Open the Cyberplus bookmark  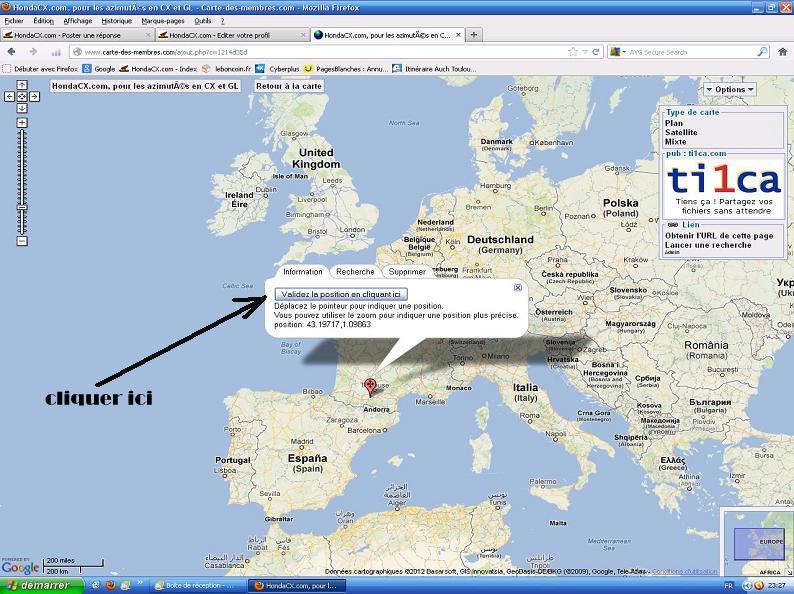pos(277,68)
